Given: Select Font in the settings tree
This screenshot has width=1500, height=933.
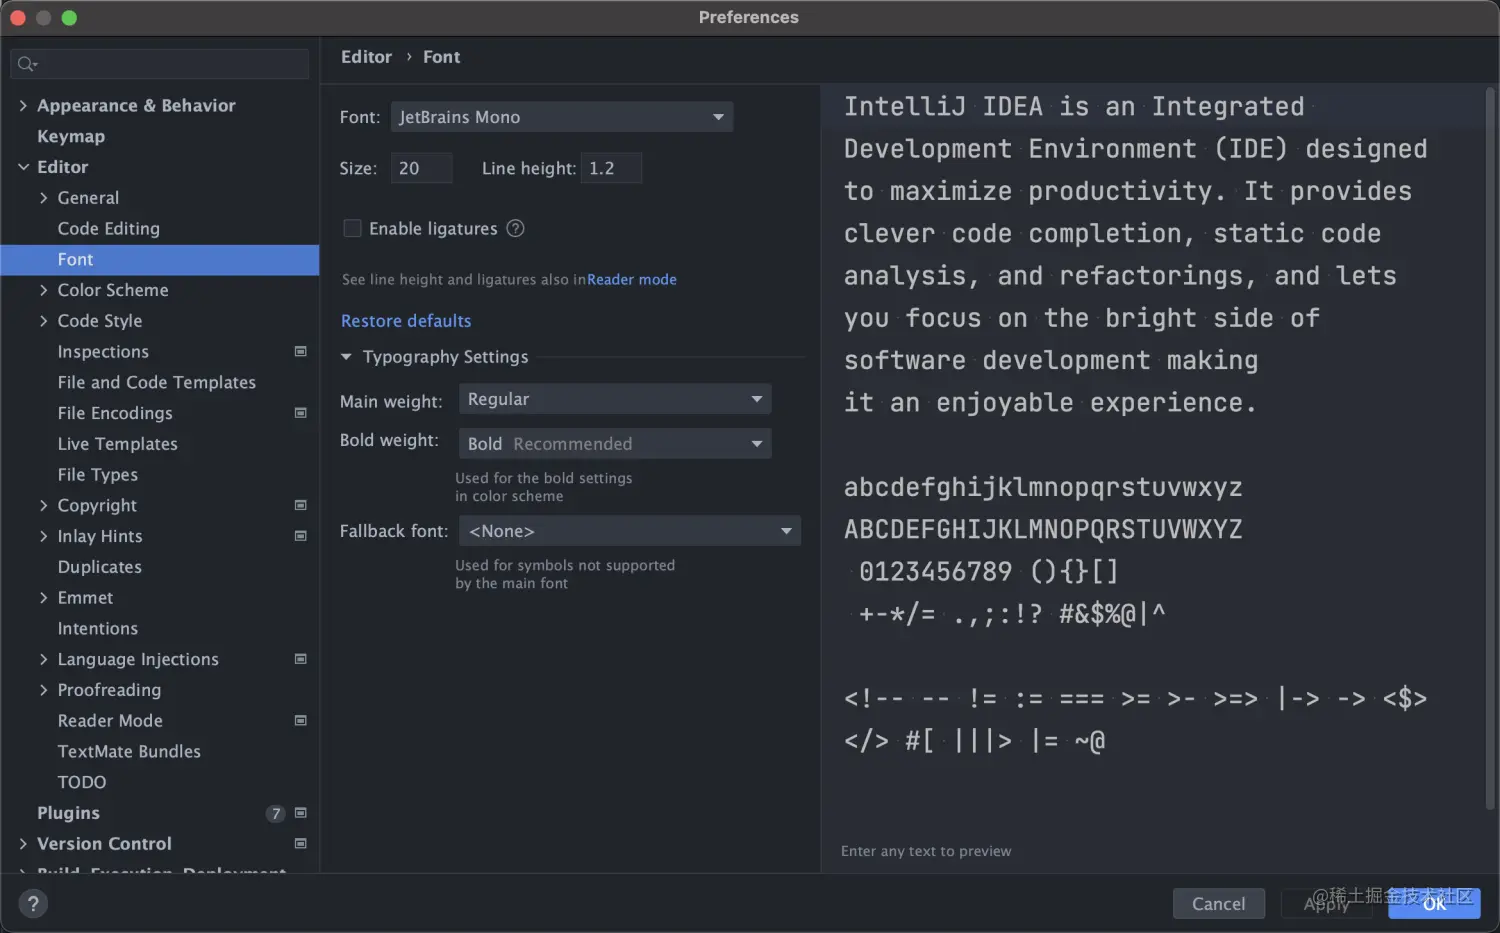Looking at the screenshot, I should [160, 259].
